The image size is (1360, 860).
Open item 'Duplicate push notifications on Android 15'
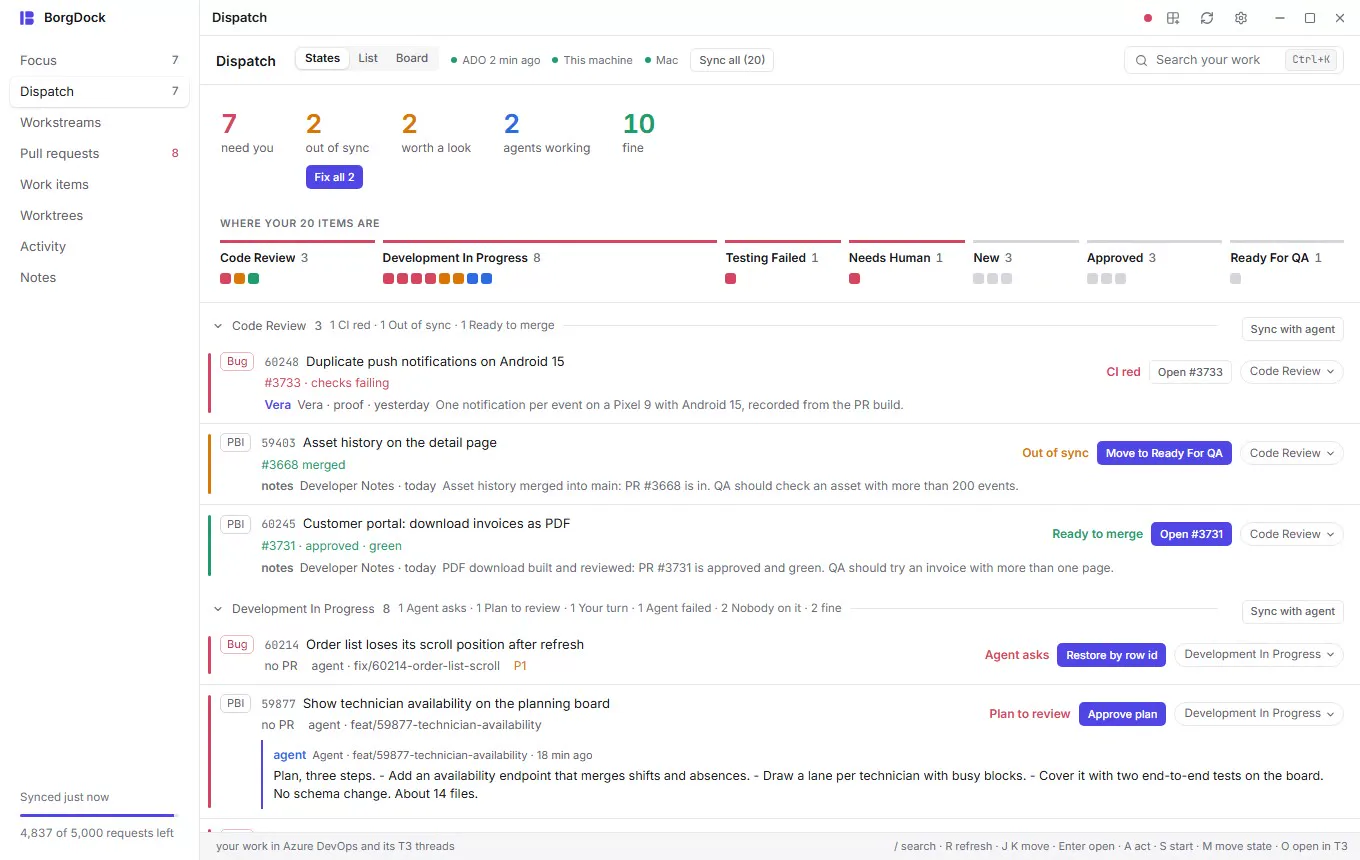coord(435,361)
